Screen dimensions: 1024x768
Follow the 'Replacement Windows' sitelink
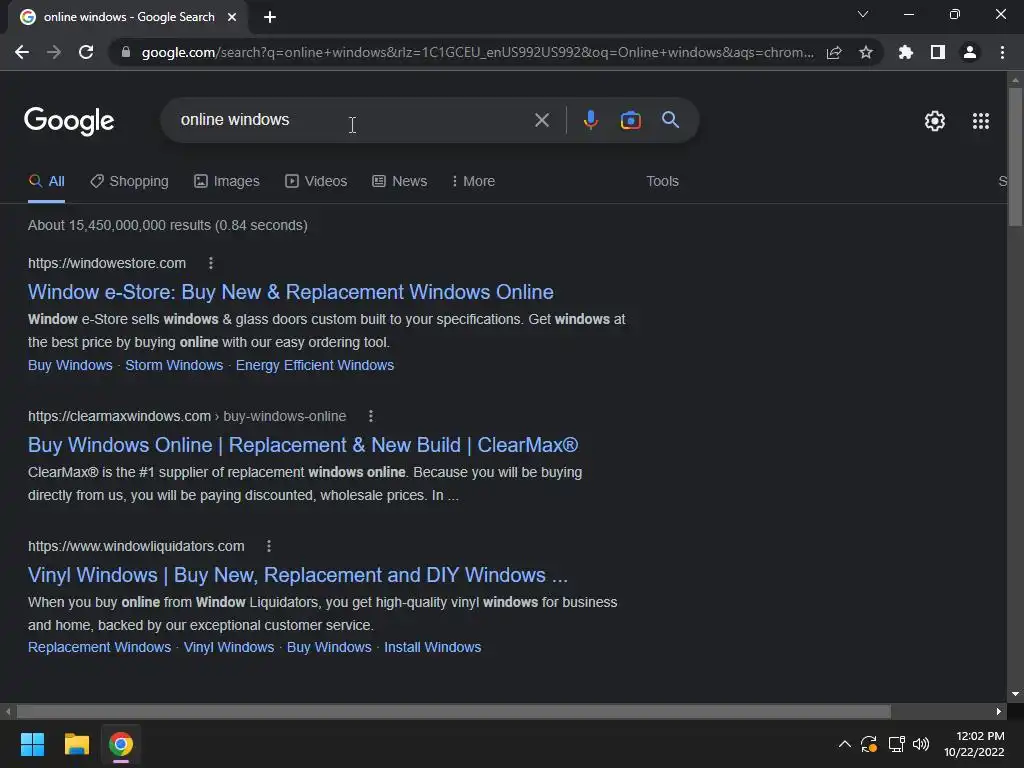(x=99, y=647)
